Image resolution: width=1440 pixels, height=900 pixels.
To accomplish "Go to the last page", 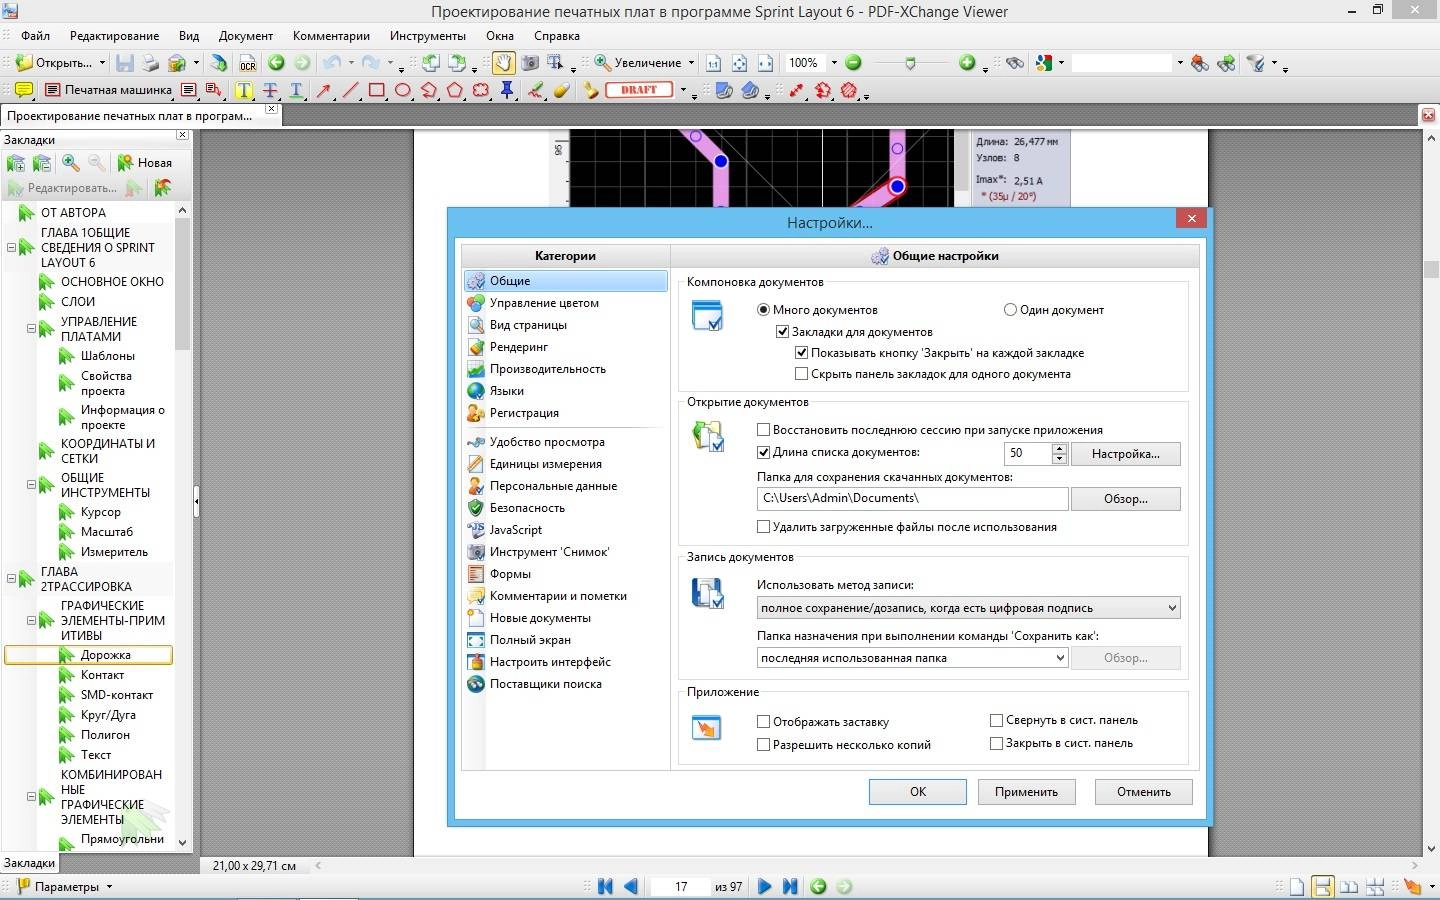I will point(790,886).
